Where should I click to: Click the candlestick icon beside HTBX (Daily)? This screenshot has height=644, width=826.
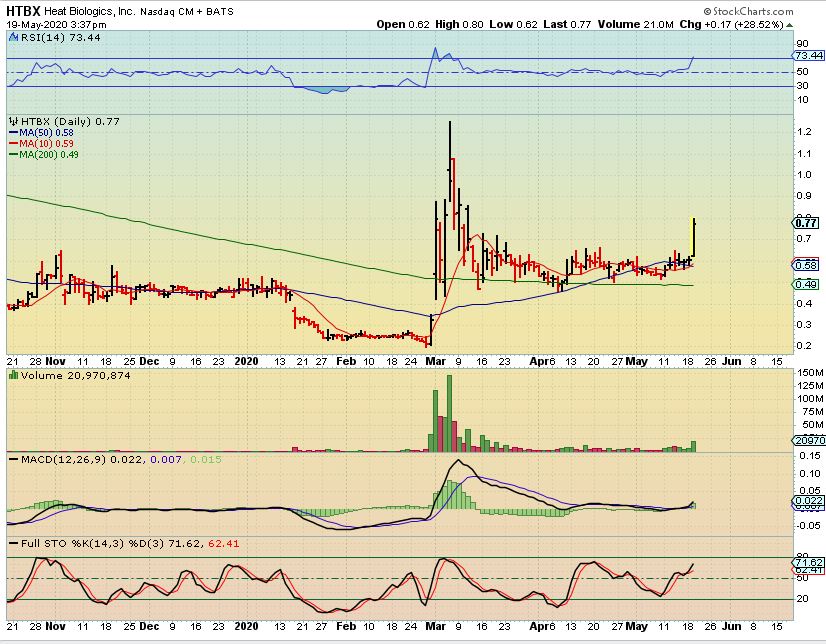coord(13,121)
